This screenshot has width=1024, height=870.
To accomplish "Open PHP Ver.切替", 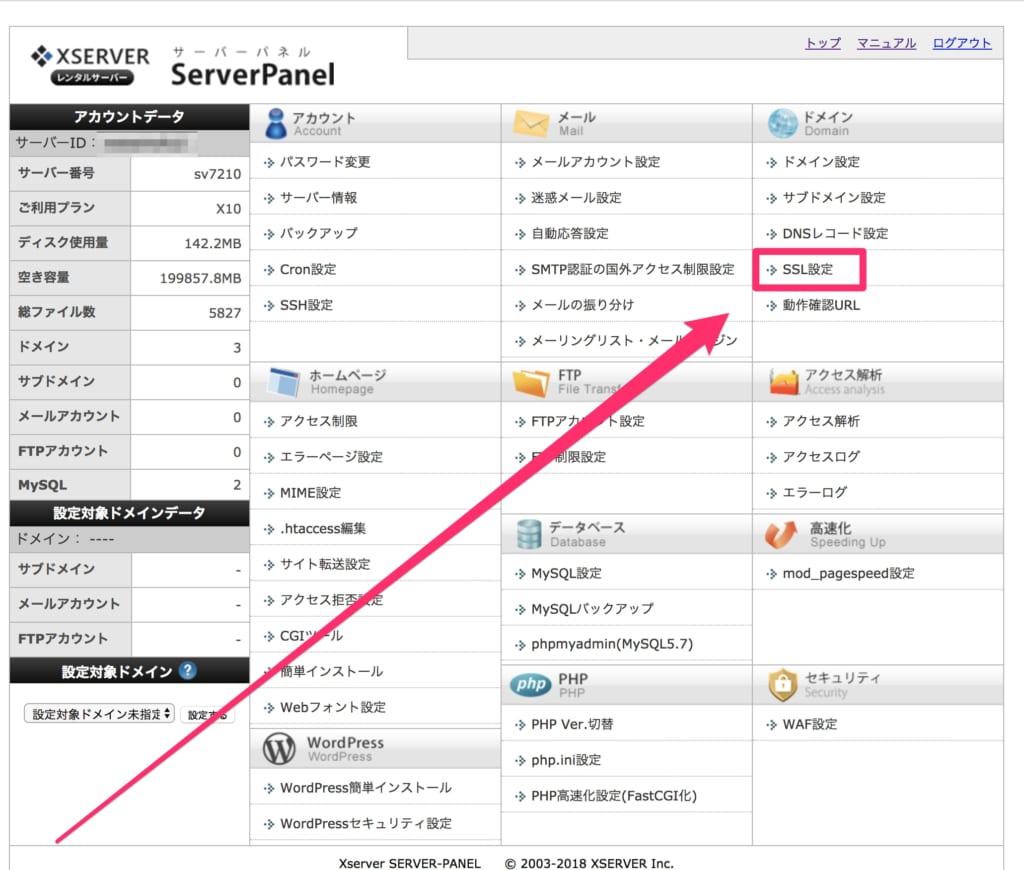I will coord(572,724).
